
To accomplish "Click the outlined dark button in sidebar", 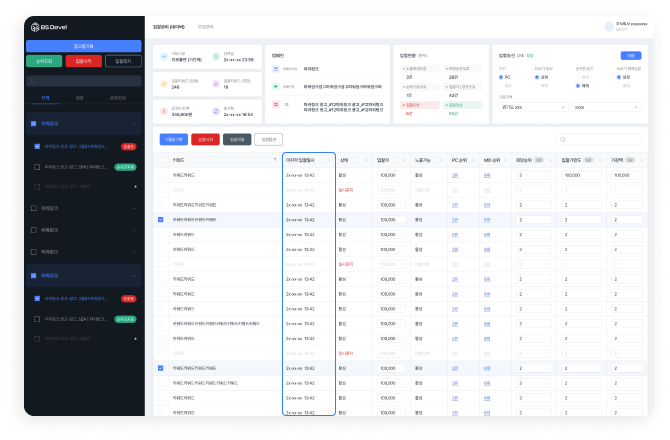I will click(x=123, y=61).
